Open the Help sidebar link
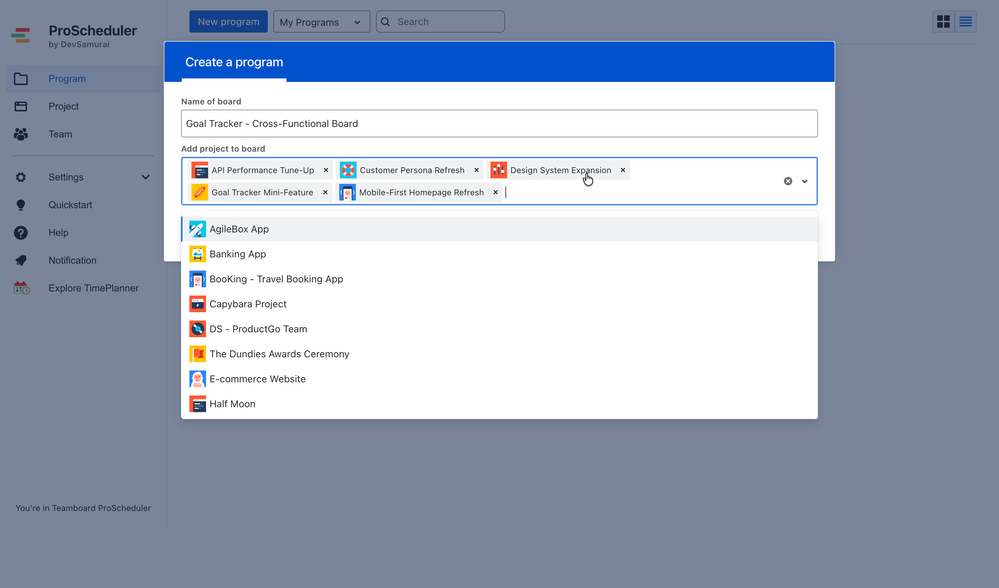 coord(59,233)
